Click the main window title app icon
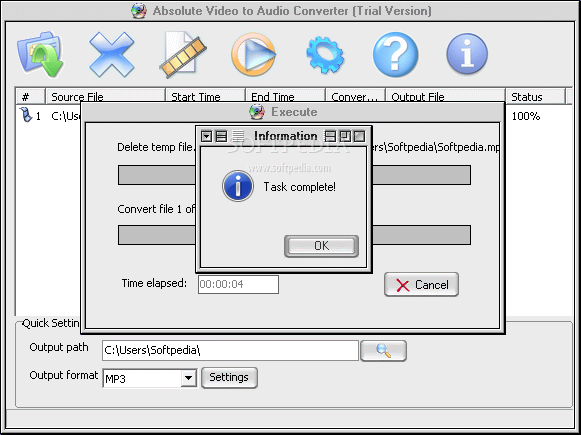Viewport: 581px width, 435px height. click(139, 11)
